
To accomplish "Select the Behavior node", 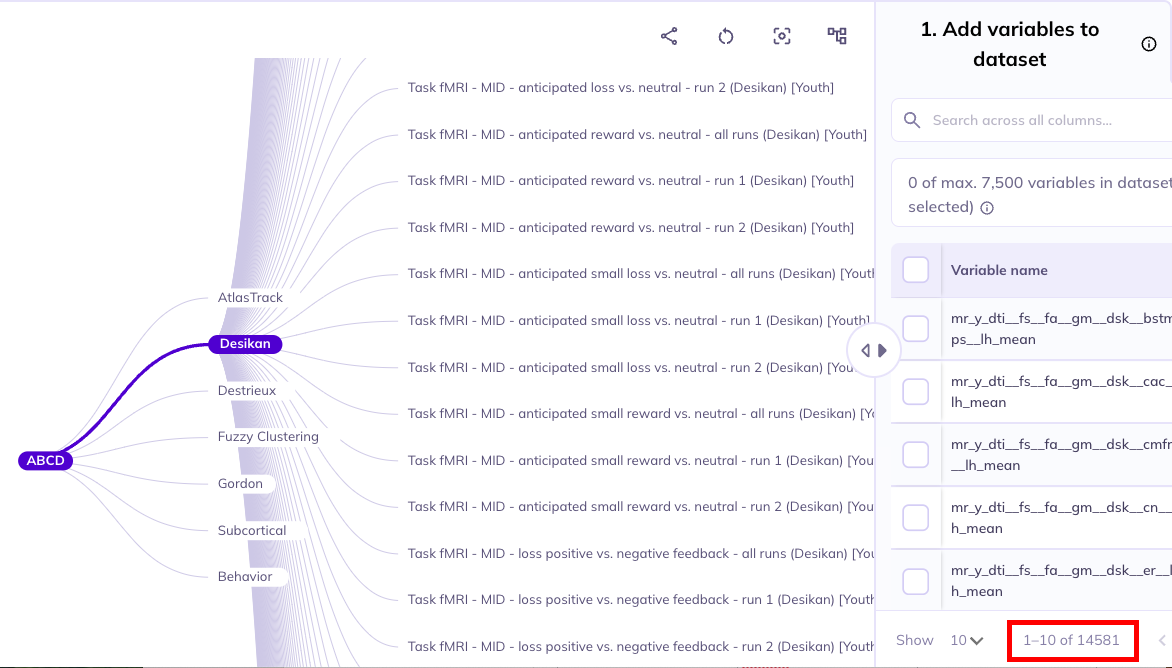I will 245,577.
